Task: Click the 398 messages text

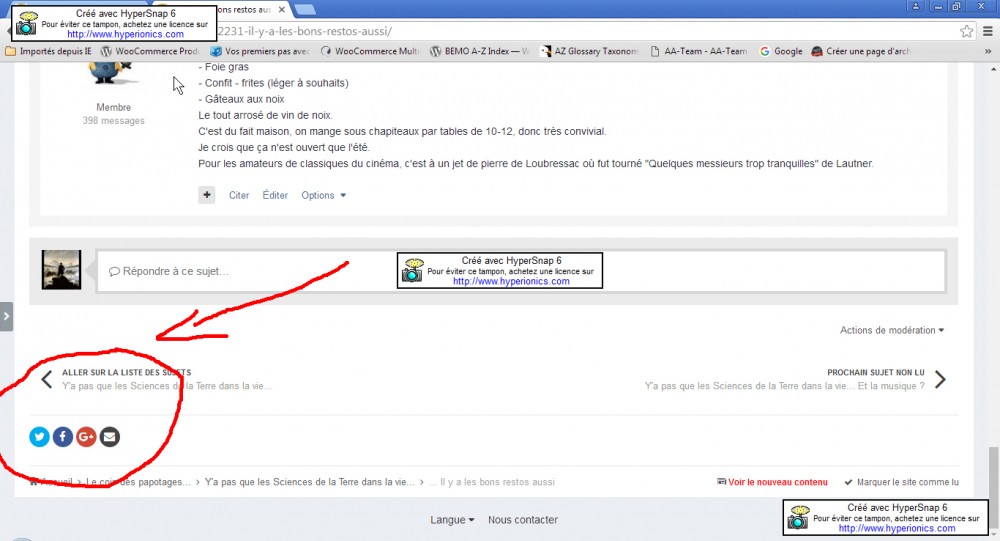Action: click(x=114, y=121)
